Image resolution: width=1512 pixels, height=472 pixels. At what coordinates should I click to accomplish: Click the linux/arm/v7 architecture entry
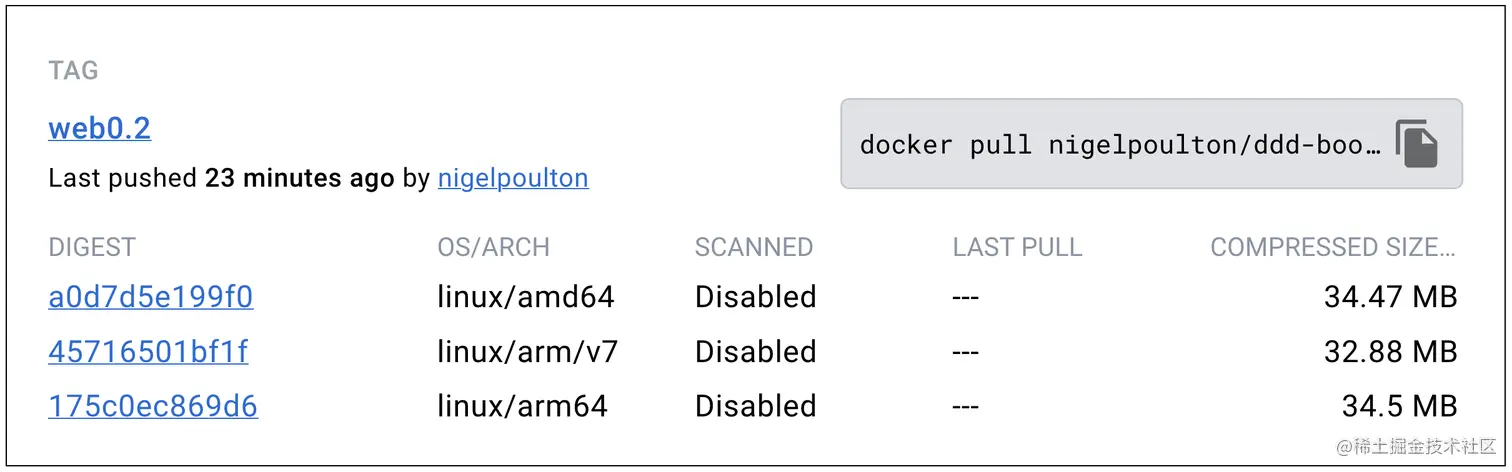coord(526,352)
